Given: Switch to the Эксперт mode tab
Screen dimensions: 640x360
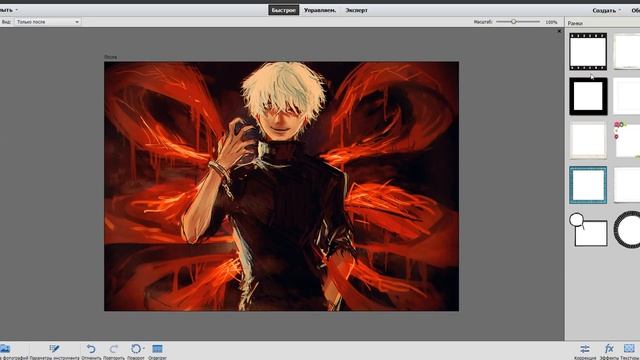Looking at the screenshot, I should [x=356, y=10].
